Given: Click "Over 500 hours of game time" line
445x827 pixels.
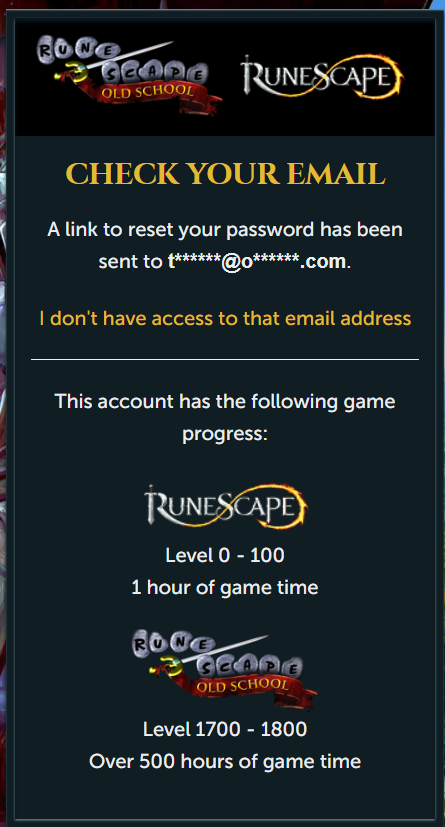Looking at the screenshot, I should [225, 762].
